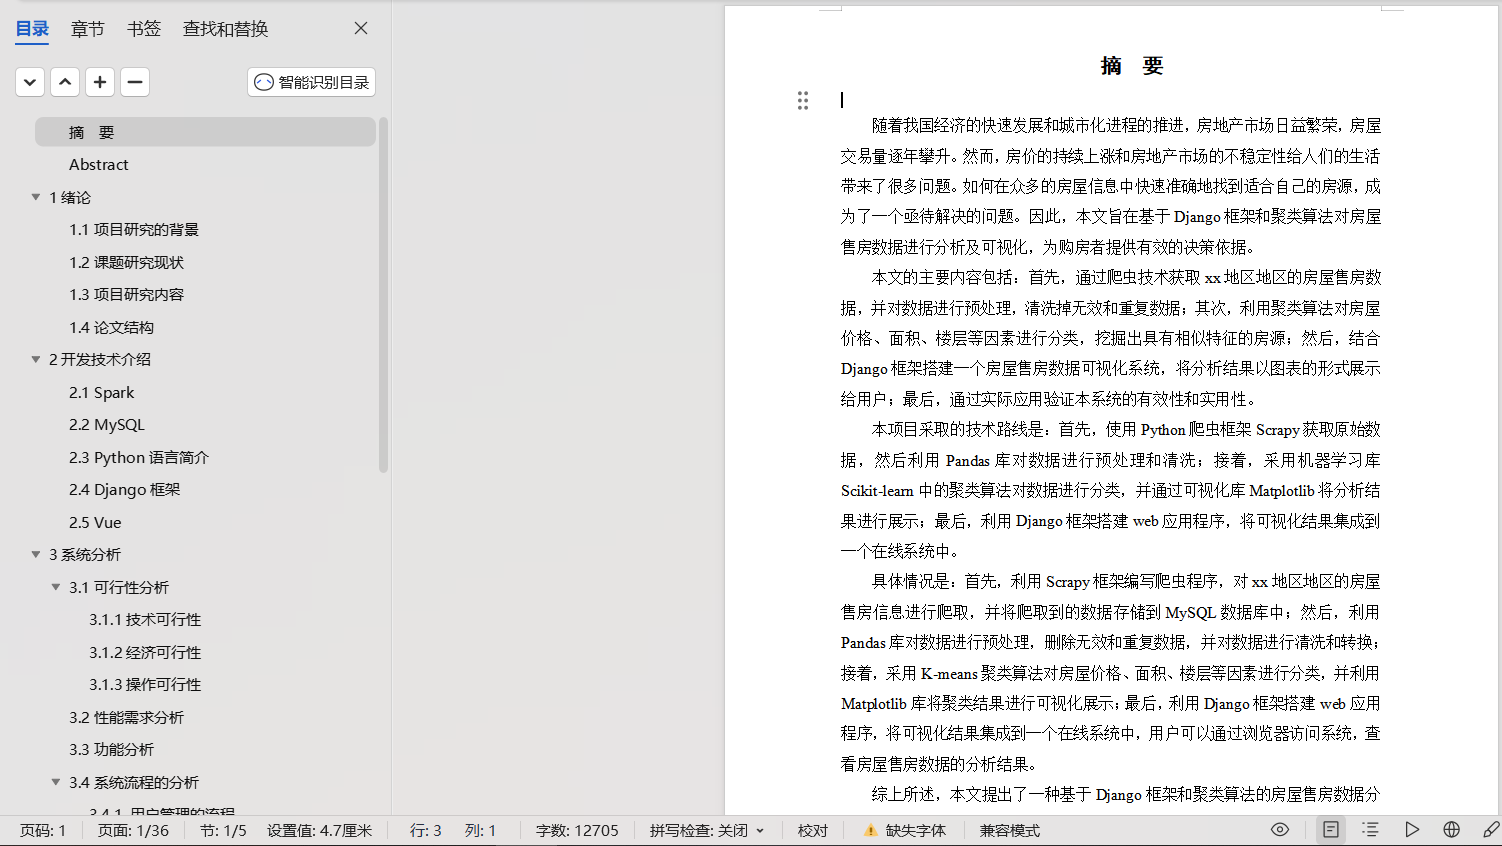Open the 查找和替换 tab

pos(225,29)
